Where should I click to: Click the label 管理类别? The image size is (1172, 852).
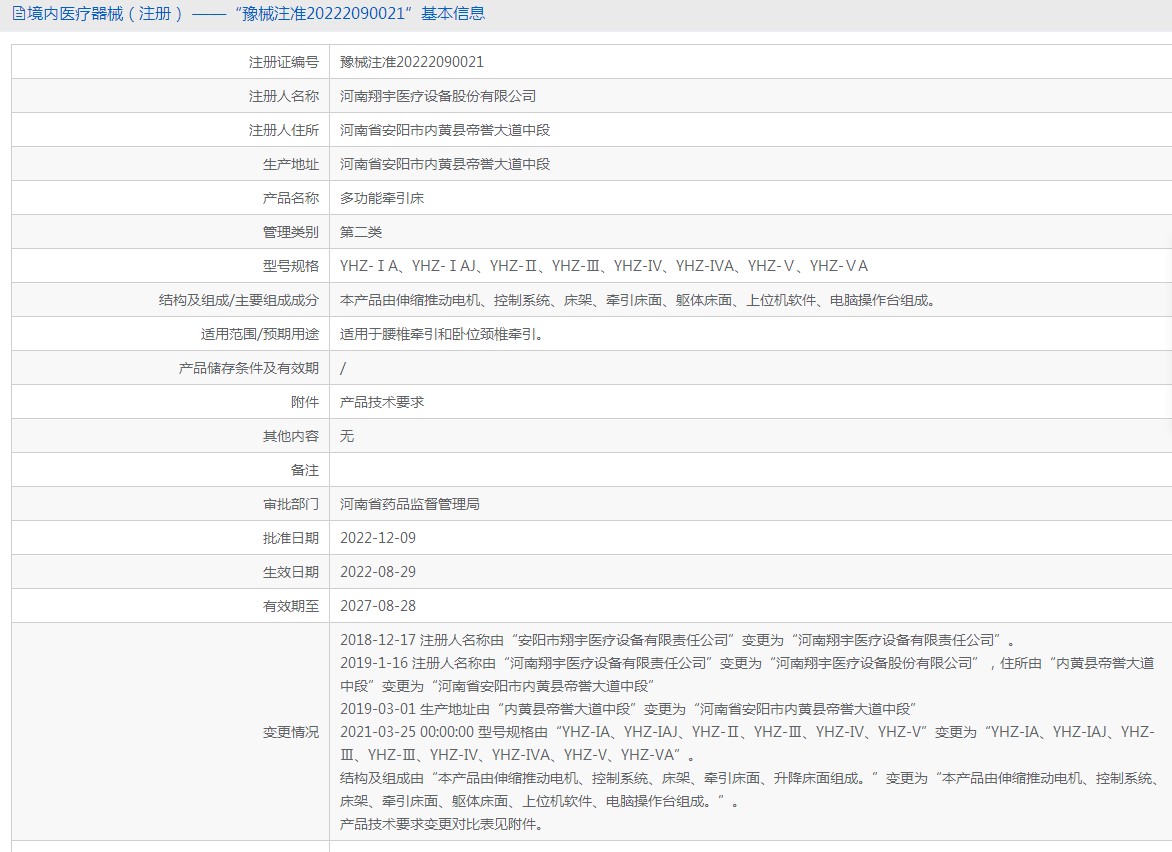(291, 232)
